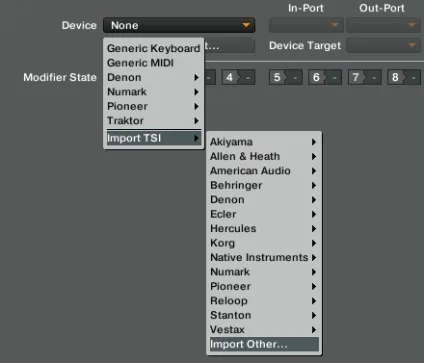Click Modifier State 6 indicator
This screenshot has height=363, width=424.
click(325, 77)
